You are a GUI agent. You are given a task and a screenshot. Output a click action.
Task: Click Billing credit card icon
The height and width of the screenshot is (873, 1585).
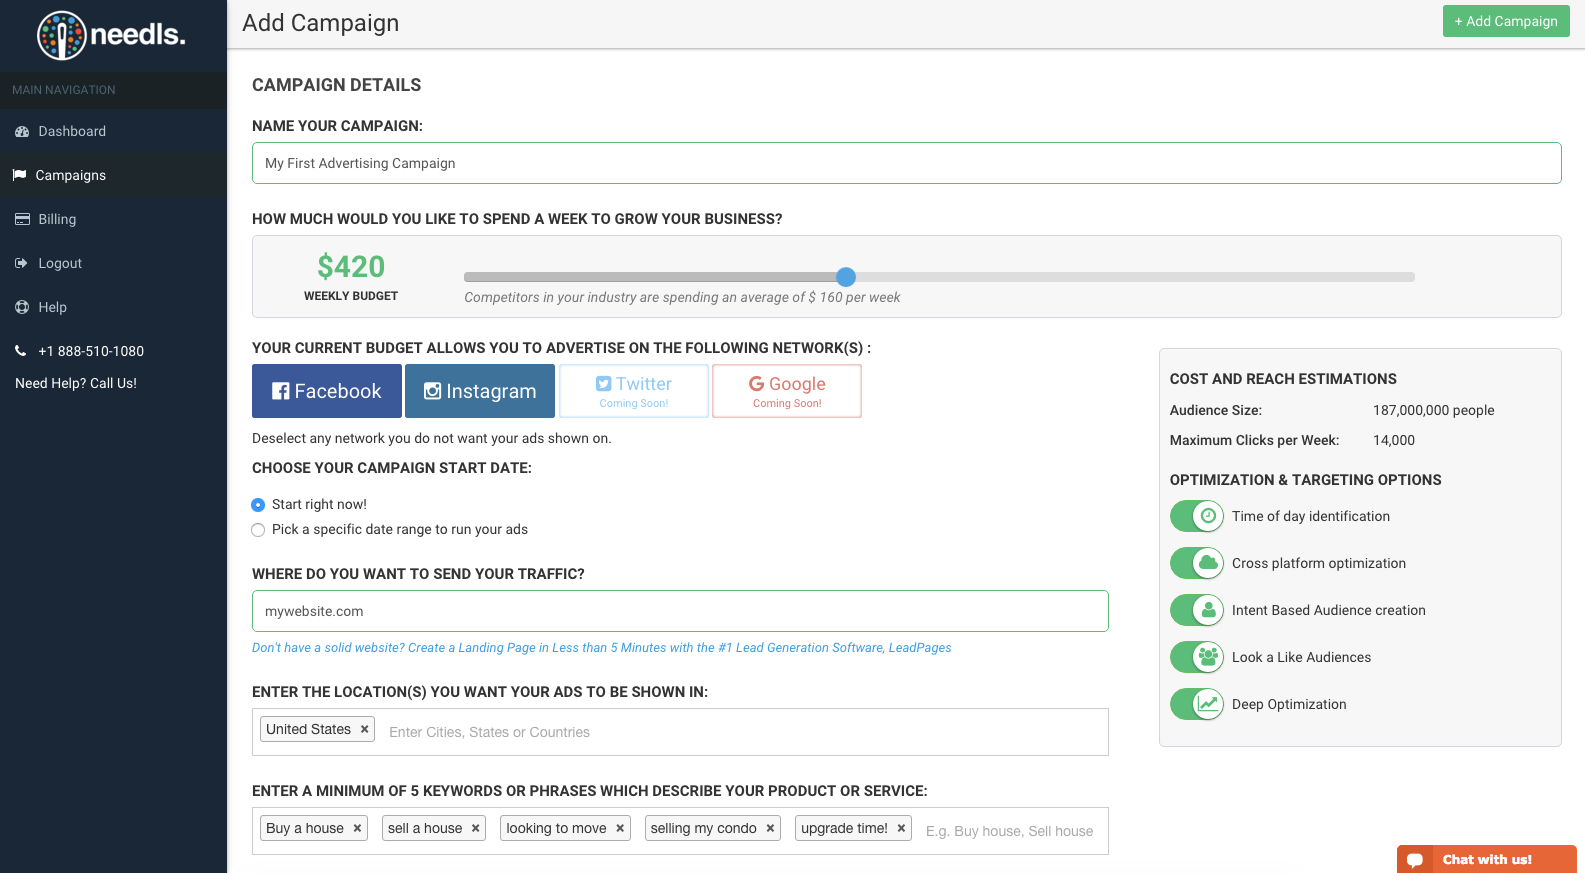click(x=22, y=219)
